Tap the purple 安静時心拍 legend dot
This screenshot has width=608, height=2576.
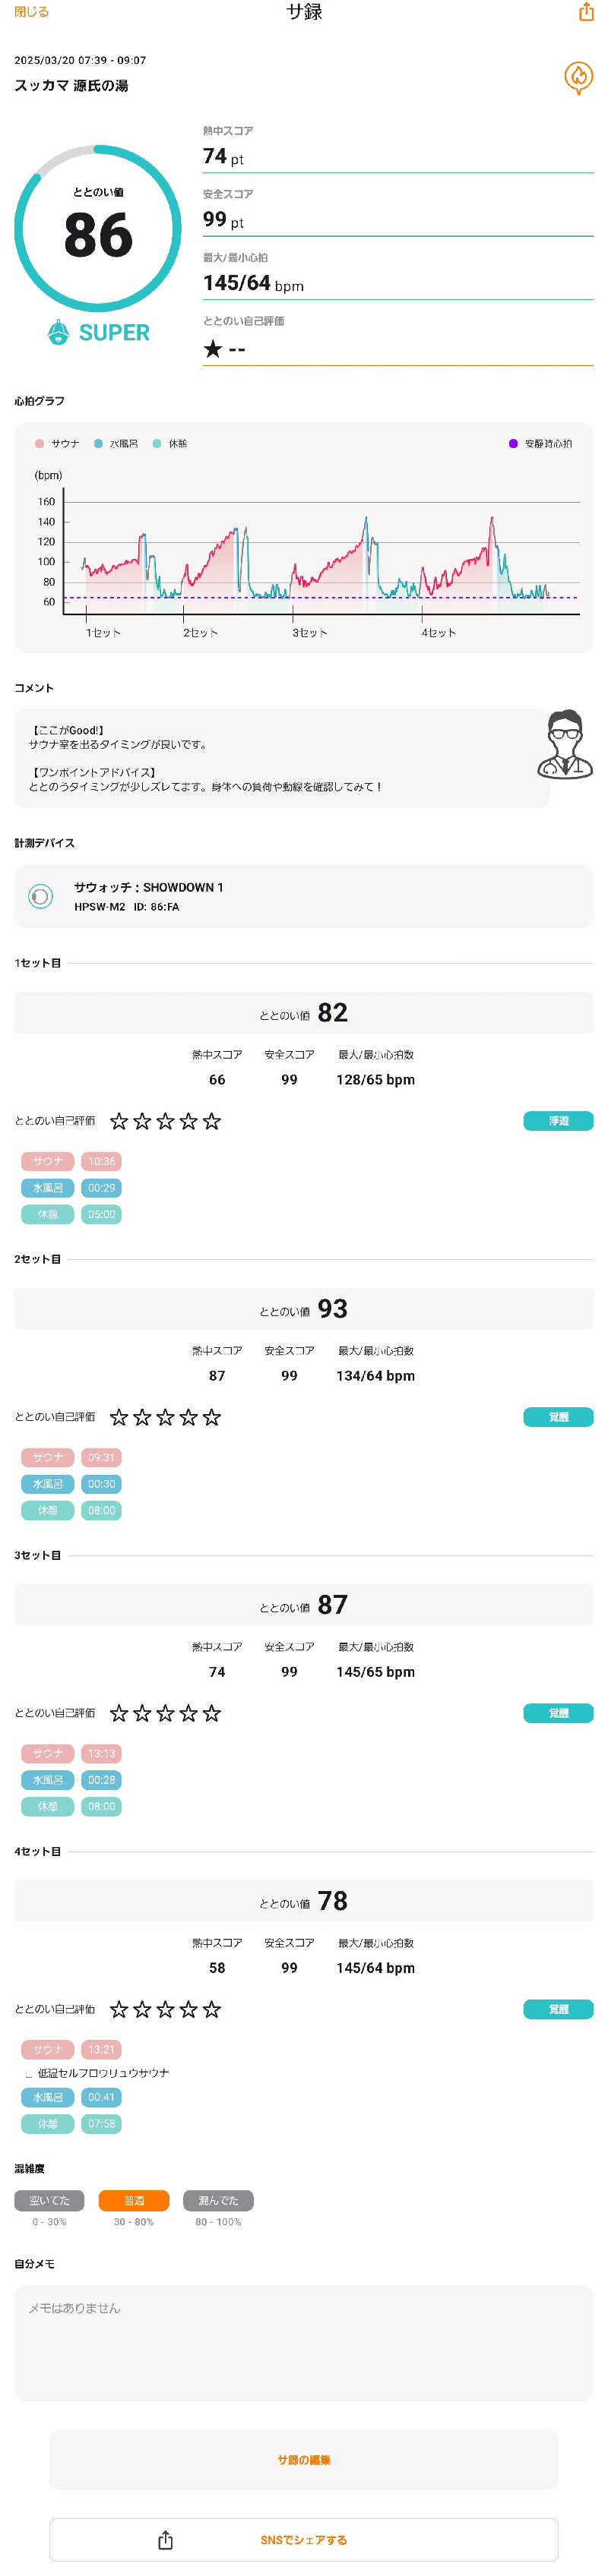click(x=513, y=443)
